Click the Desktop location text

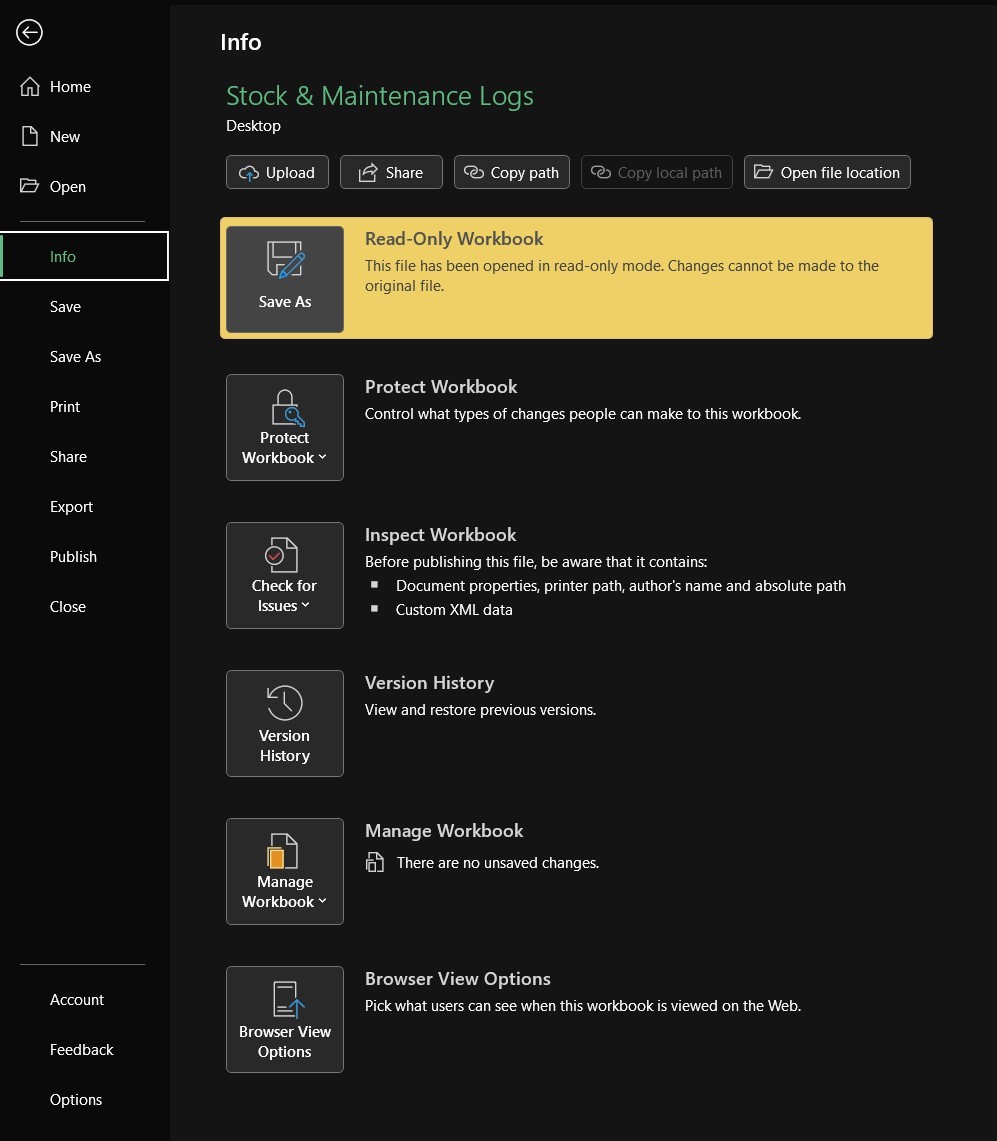click(x=253, y=125)
